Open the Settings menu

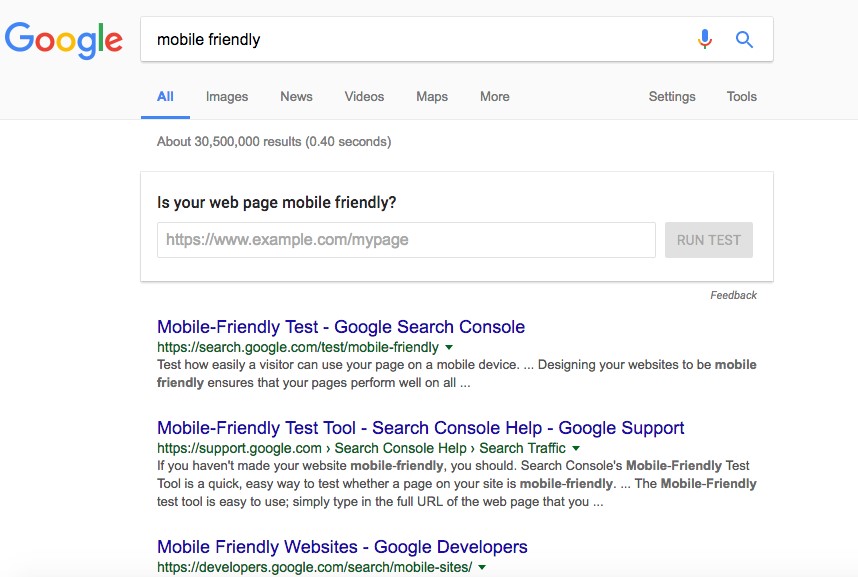(672, 97)
